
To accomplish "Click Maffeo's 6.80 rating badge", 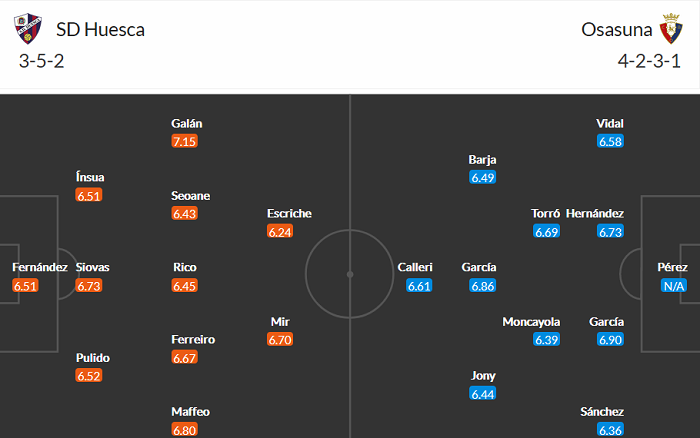I will tap(189, 430).
